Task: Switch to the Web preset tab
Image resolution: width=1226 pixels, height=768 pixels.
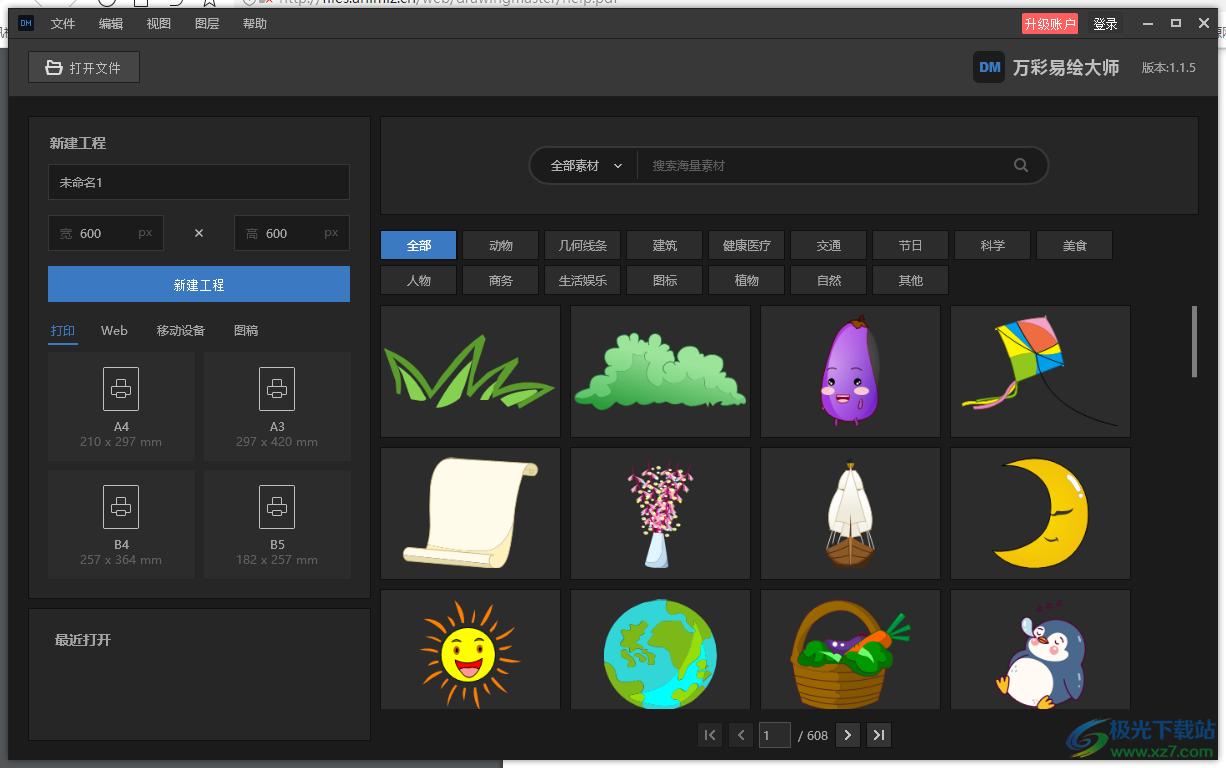Action: pyautogui.click(x=114, y=331)
